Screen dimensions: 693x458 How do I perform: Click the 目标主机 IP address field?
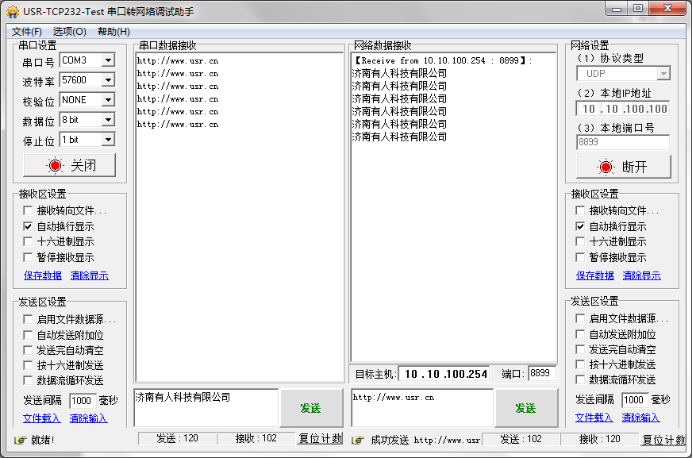click(x=446, y=374)
